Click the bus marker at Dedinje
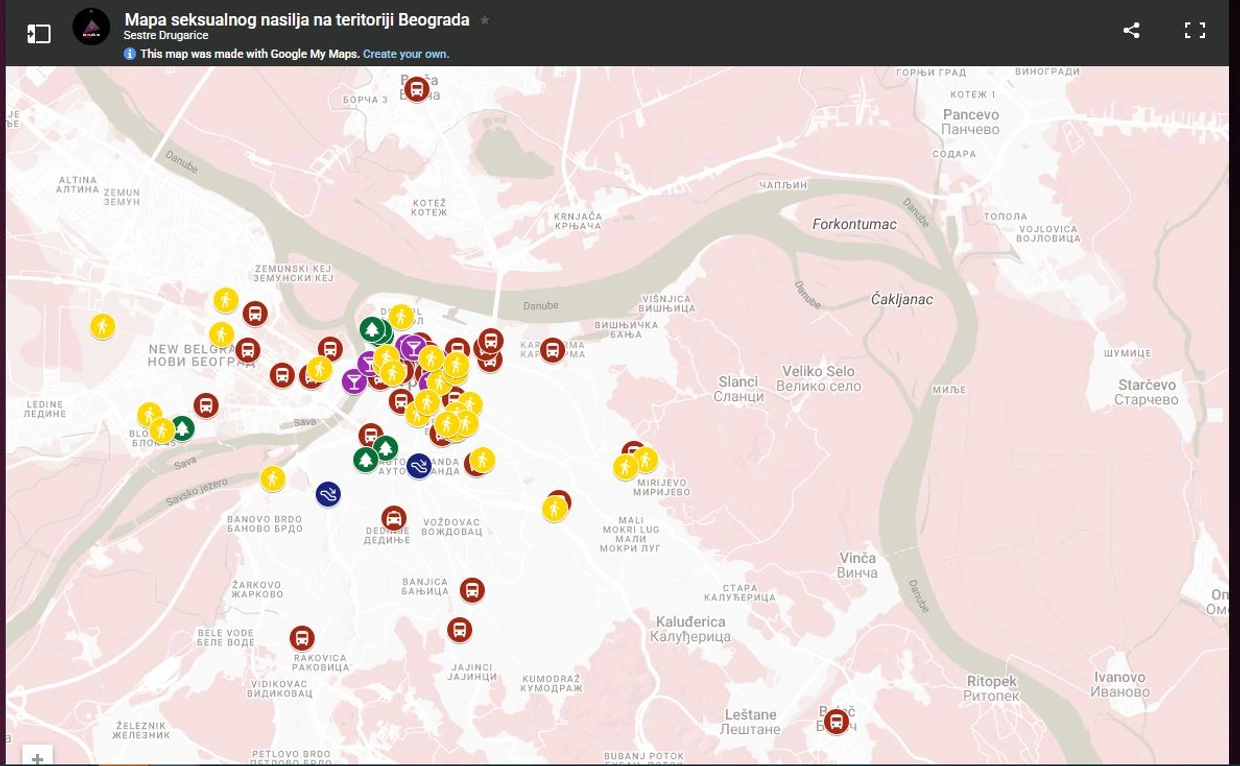The width and height of the screenshot is (1240, 766). [x=394, y=518]
